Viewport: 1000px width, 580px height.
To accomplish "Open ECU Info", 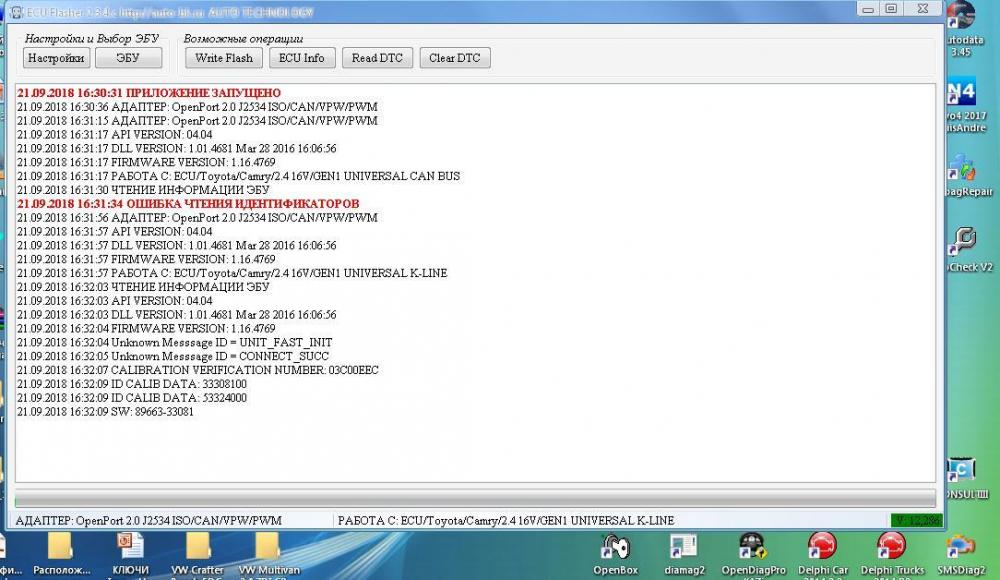I will click(301, 58).
